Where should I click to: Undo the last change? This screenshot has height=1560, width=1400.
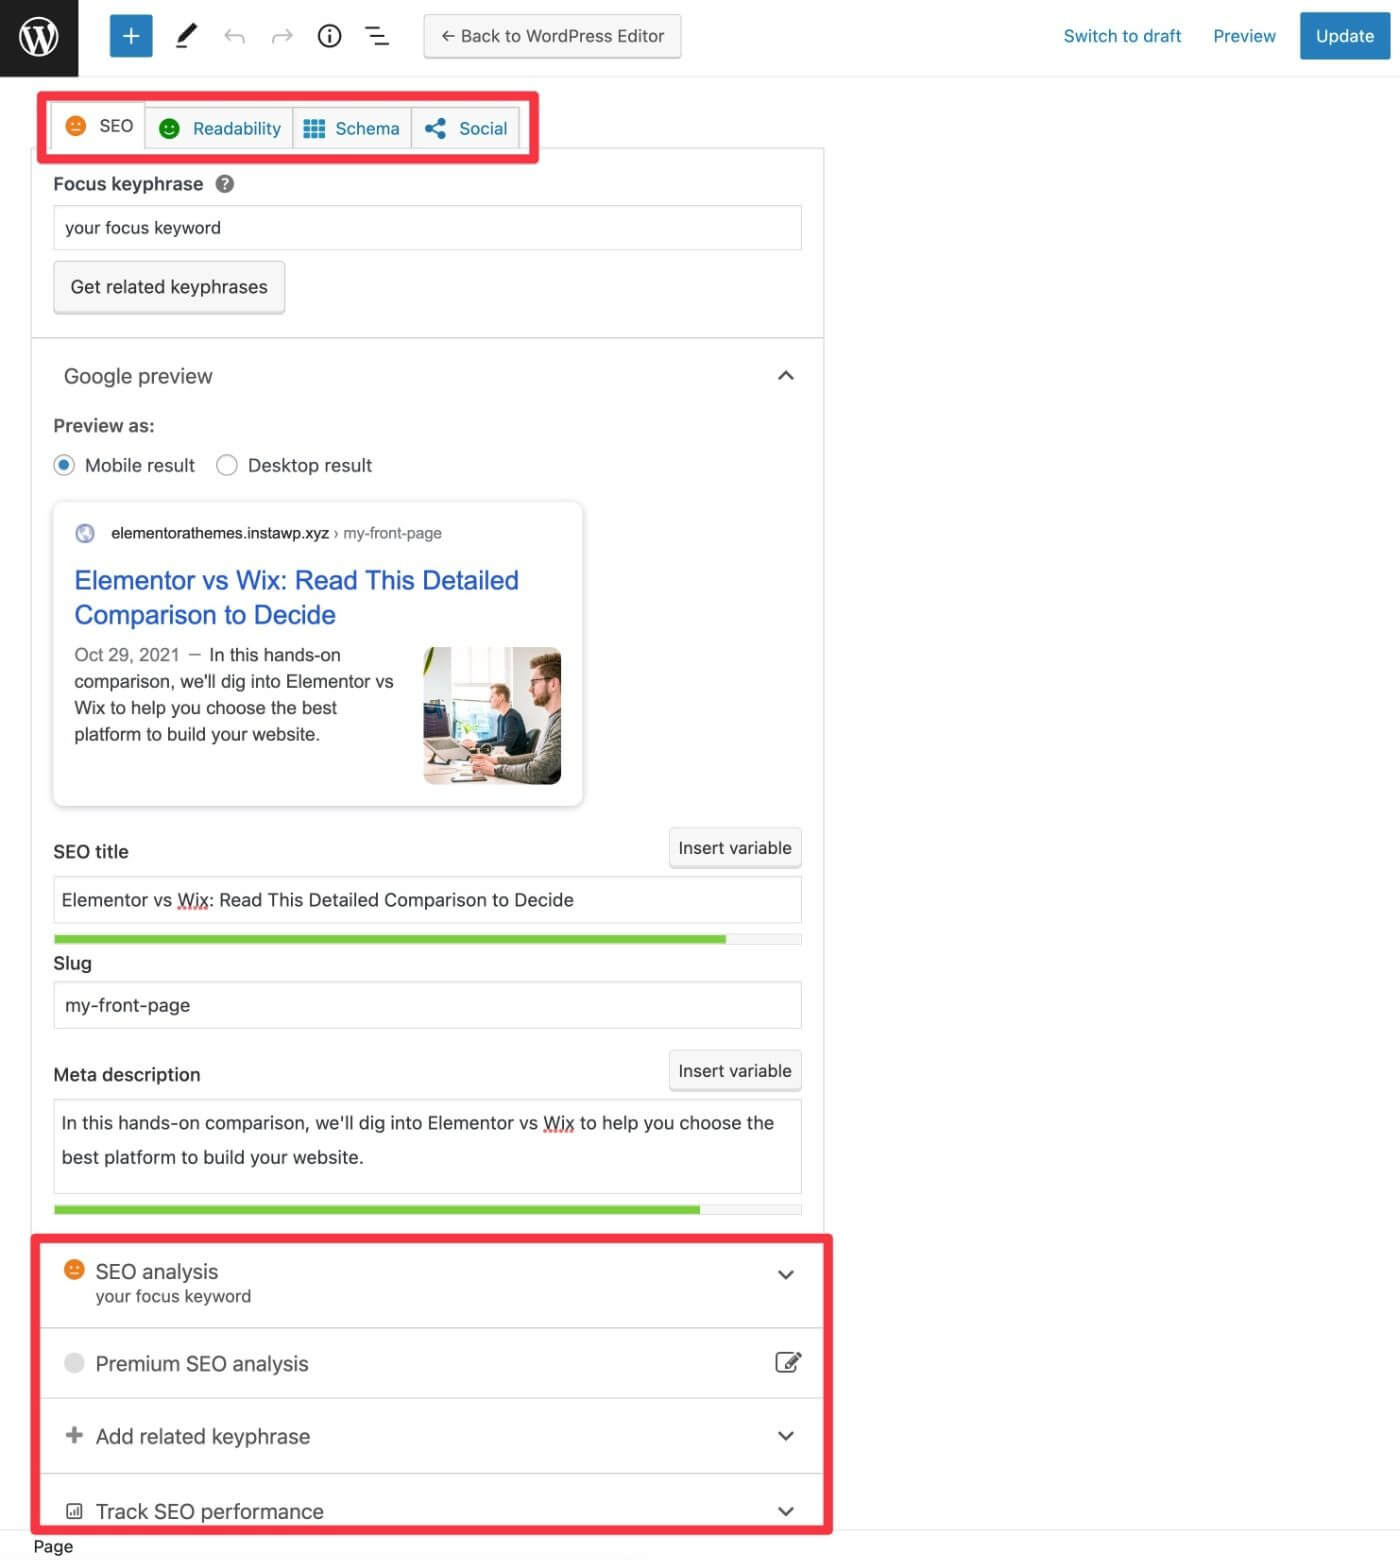(235, 36)
